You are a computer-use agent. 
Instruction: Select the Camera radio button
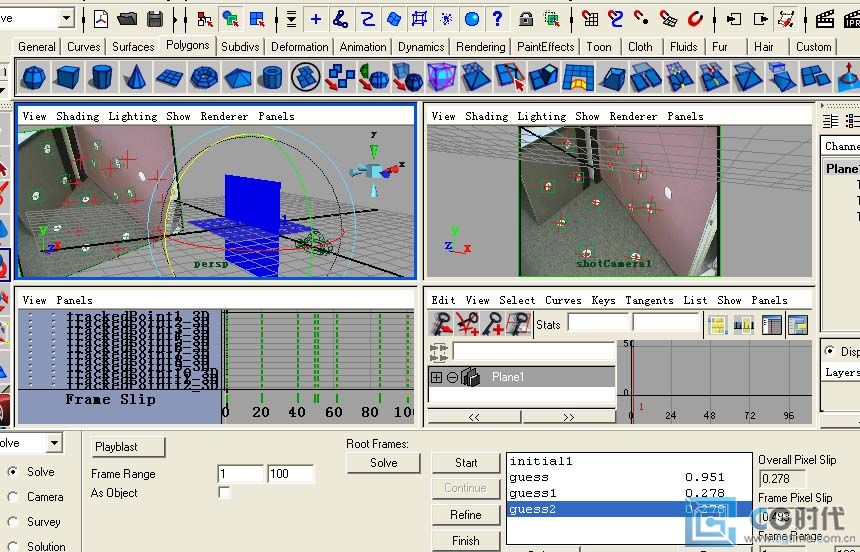[13, 497]
